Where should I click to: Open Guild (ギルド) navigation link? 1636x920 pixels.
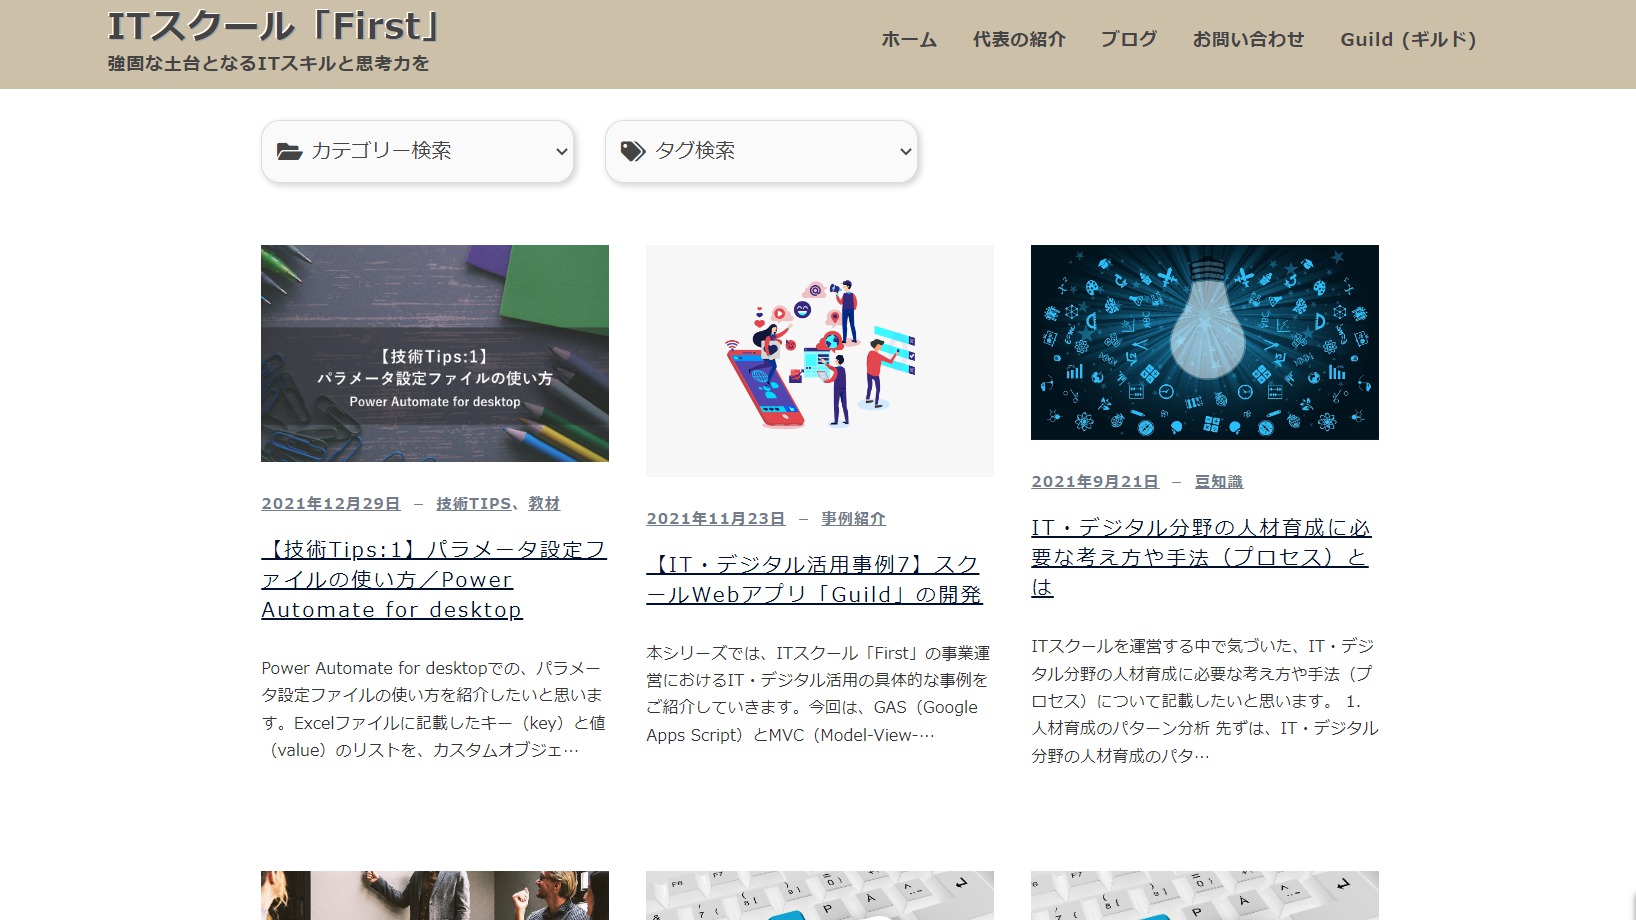(x=1407, y=40)
